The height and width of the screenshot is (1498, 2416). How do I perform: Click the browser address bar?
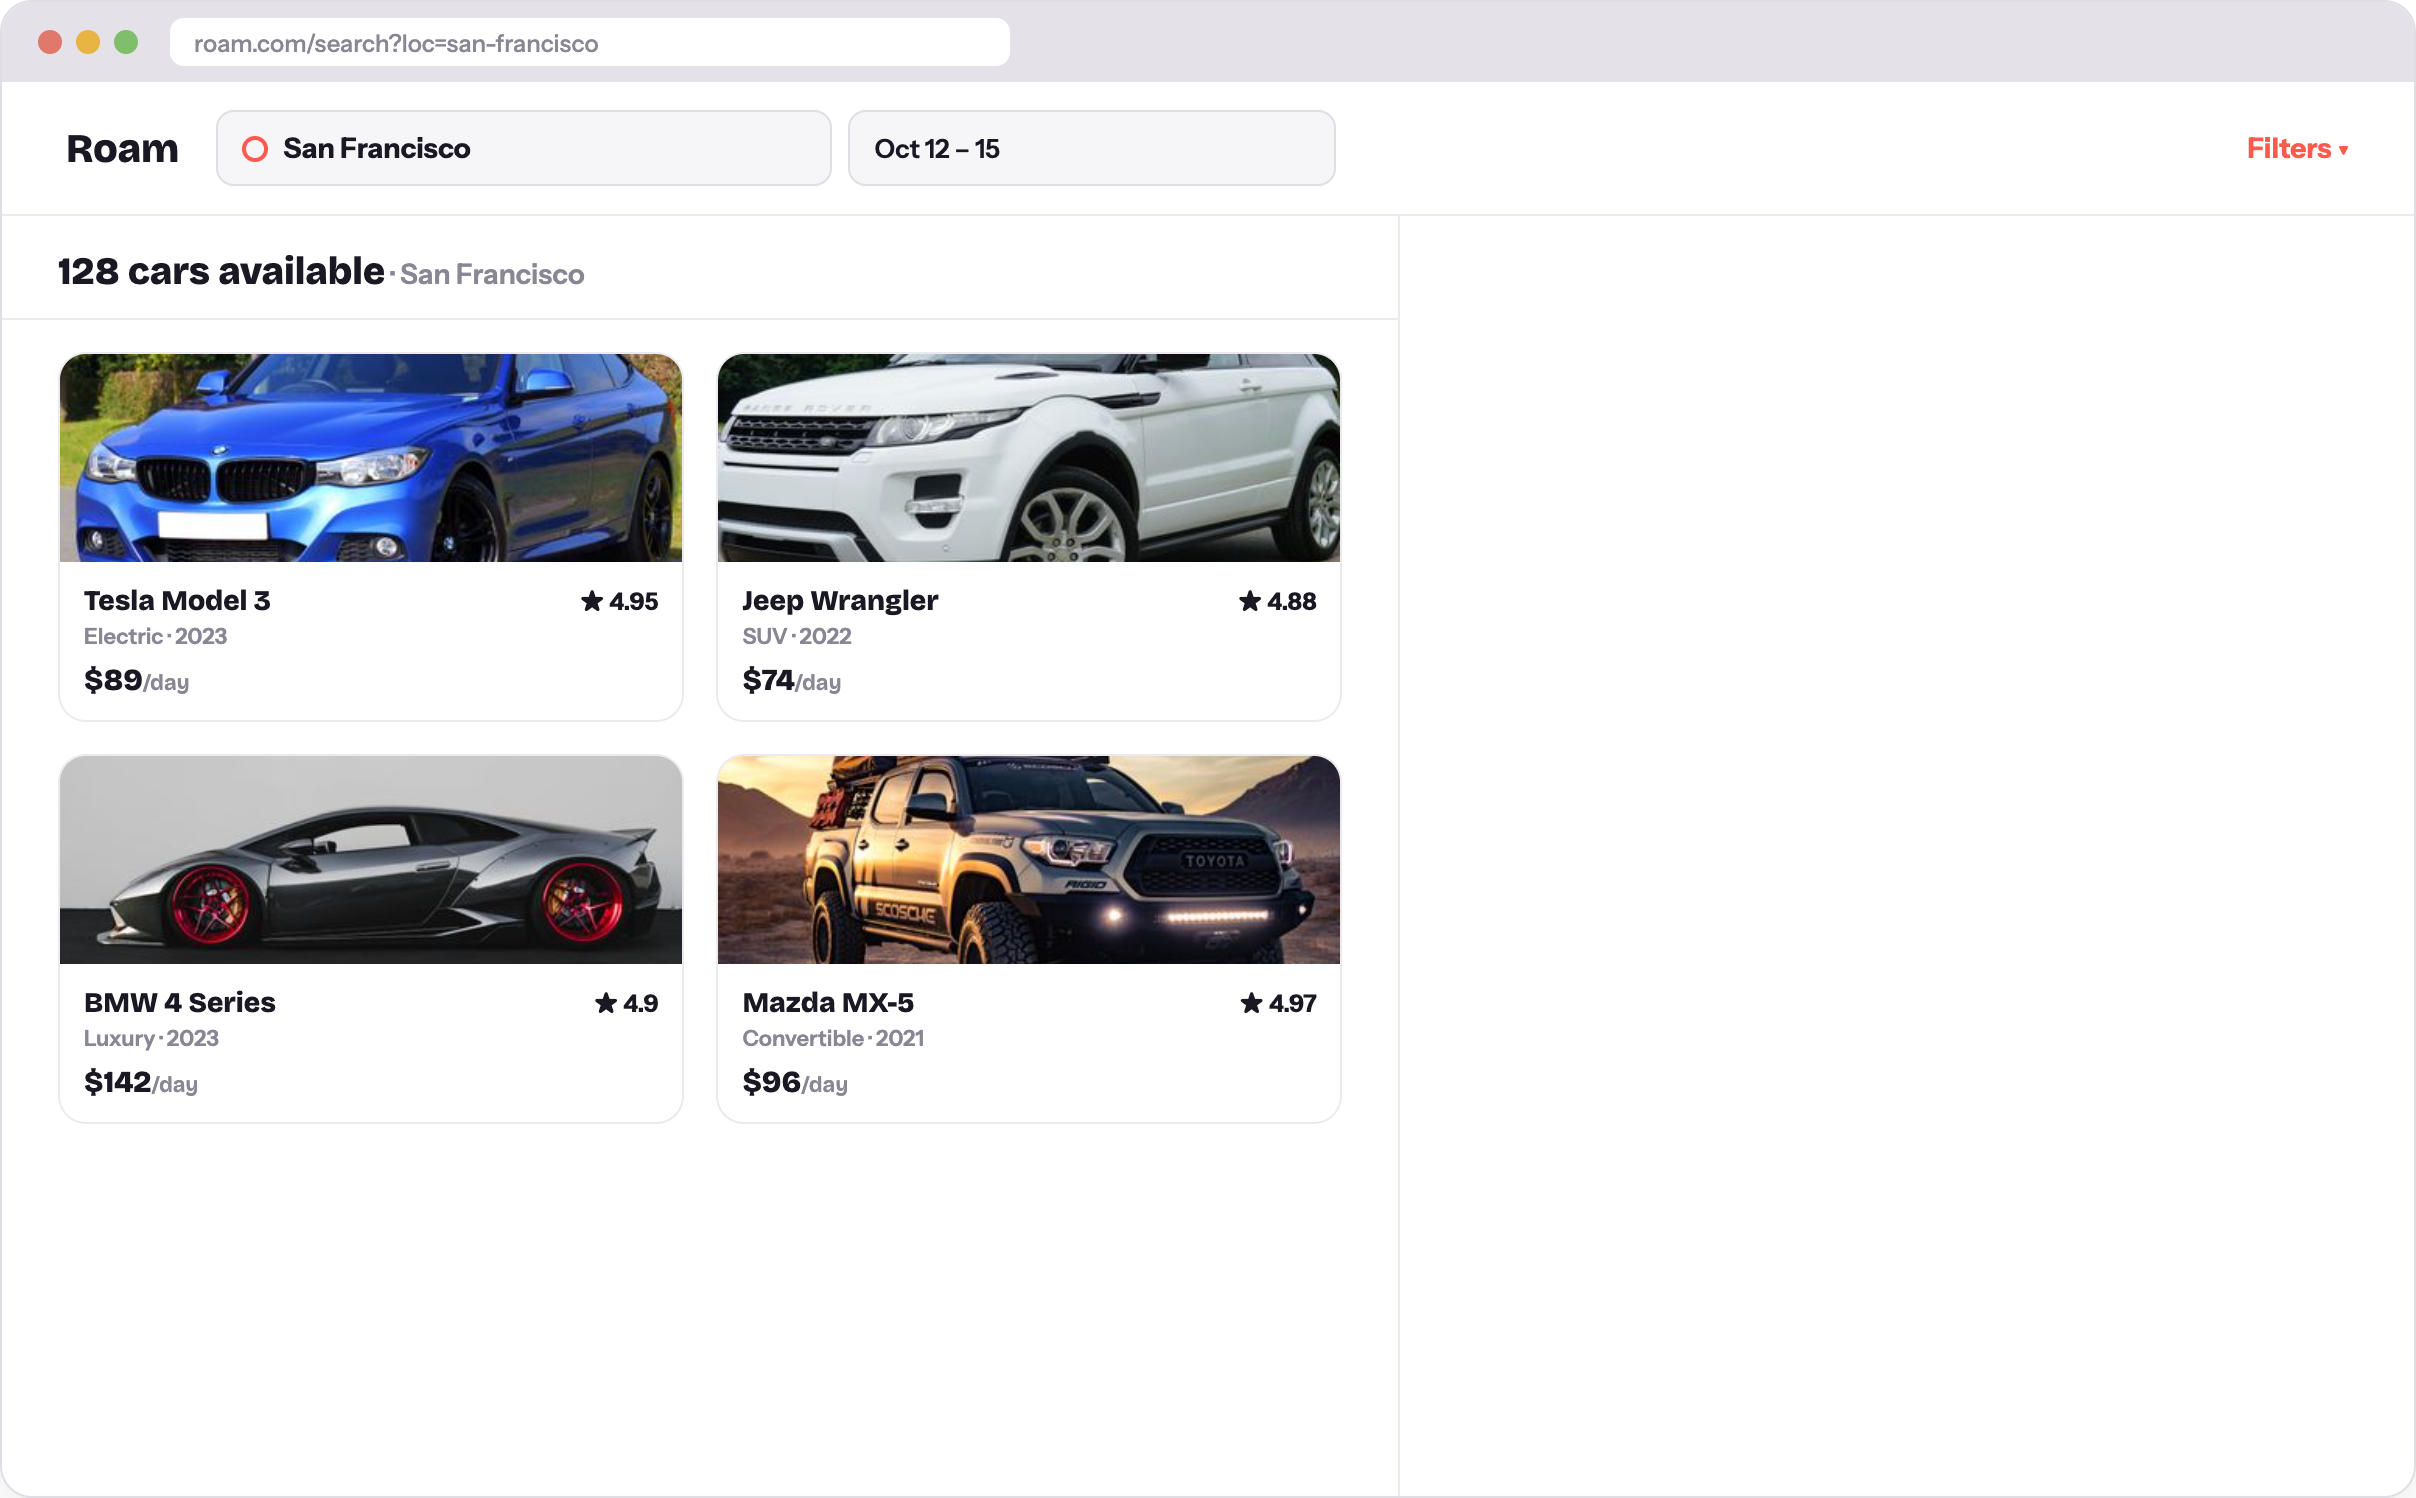click(x=590, y=43)
